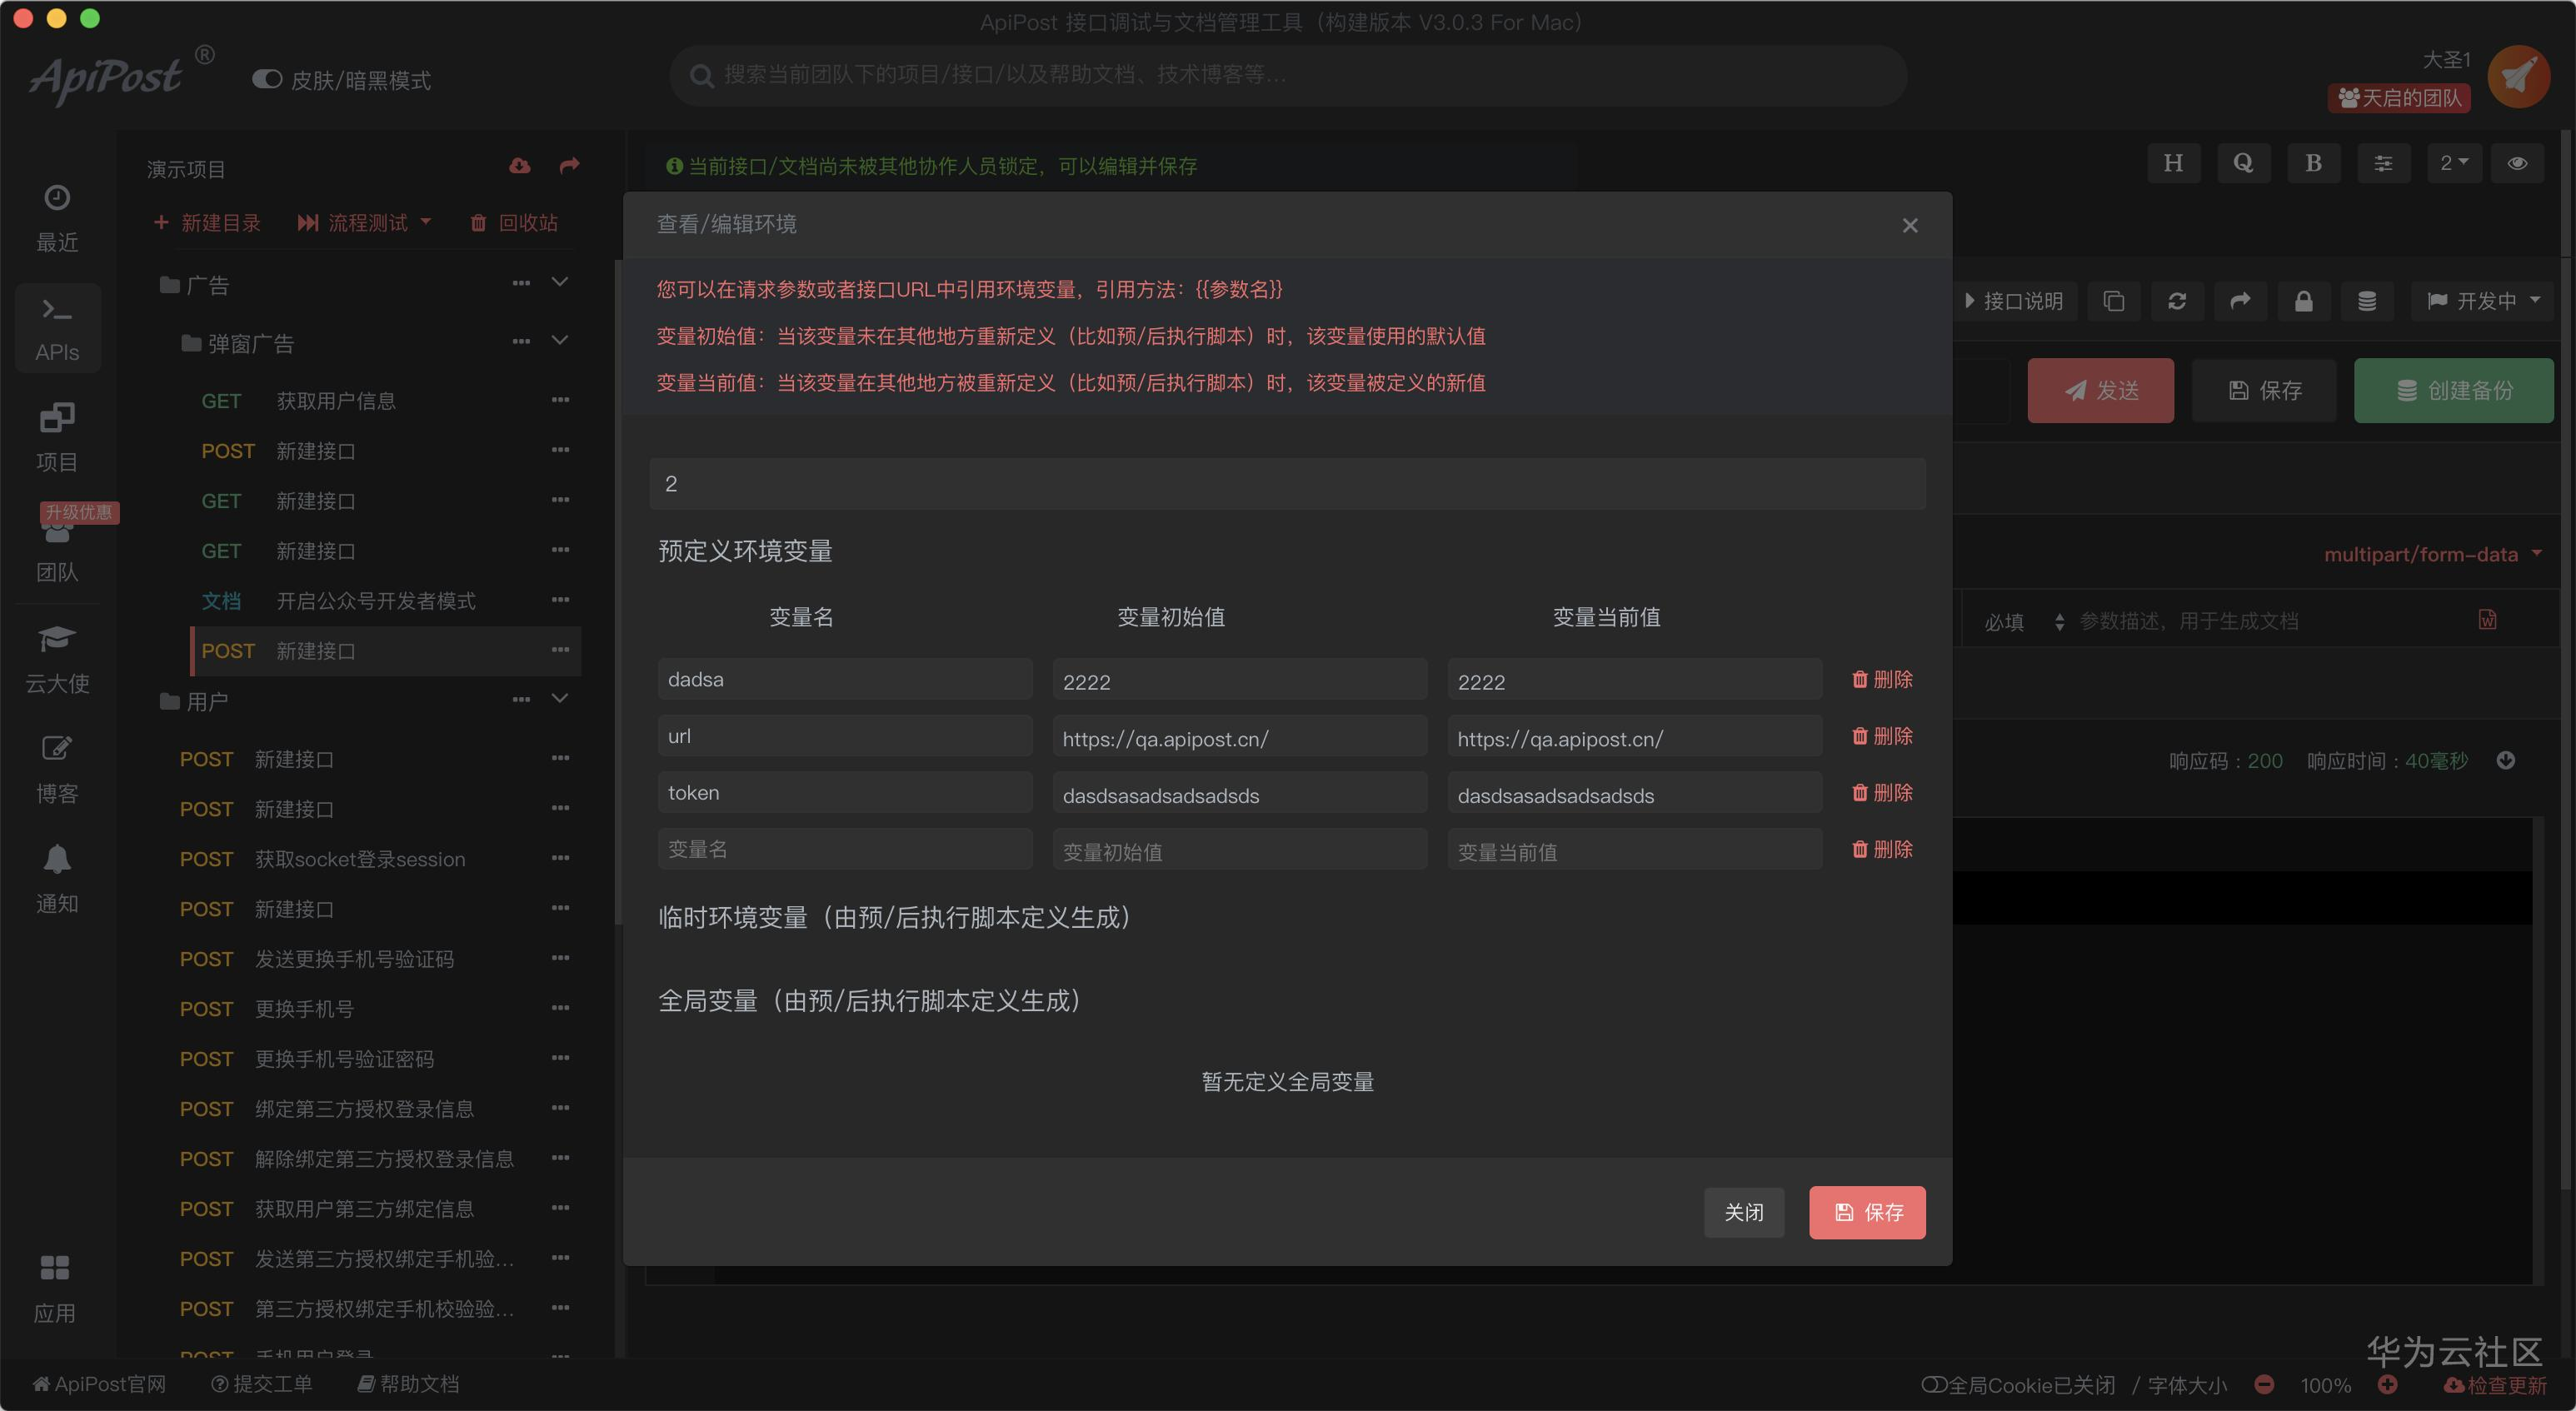Select 获取用户信息 GET interface in tree

(x=335, y=401)
